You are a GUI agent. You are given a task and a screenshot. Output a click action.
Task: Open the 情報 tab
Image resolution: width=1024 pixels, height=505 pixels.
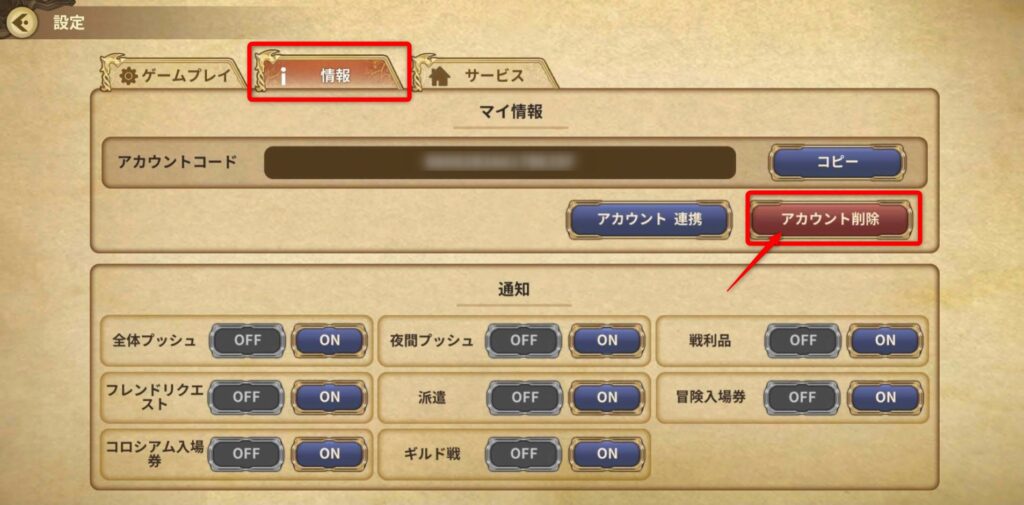point(330,72)
